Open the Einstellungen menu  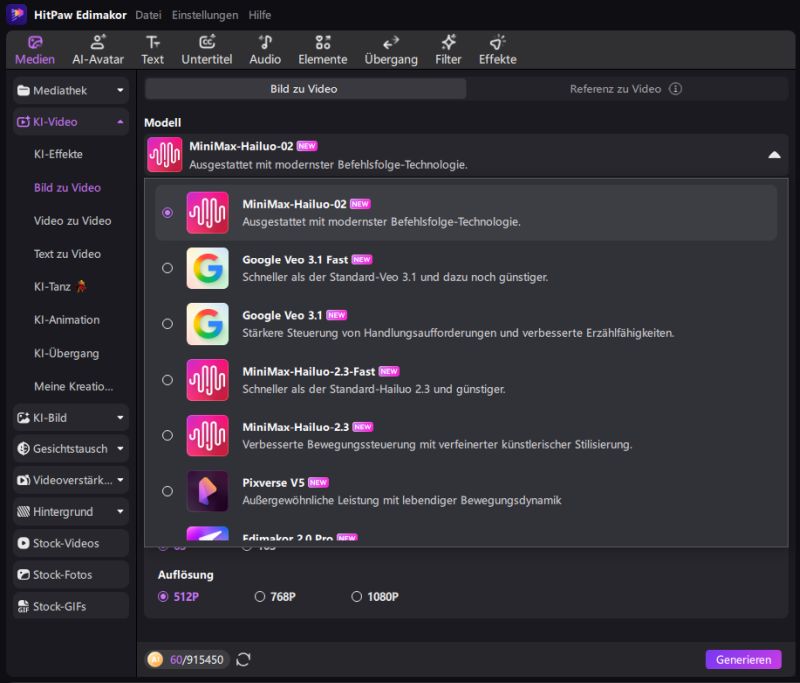[205, 15]
